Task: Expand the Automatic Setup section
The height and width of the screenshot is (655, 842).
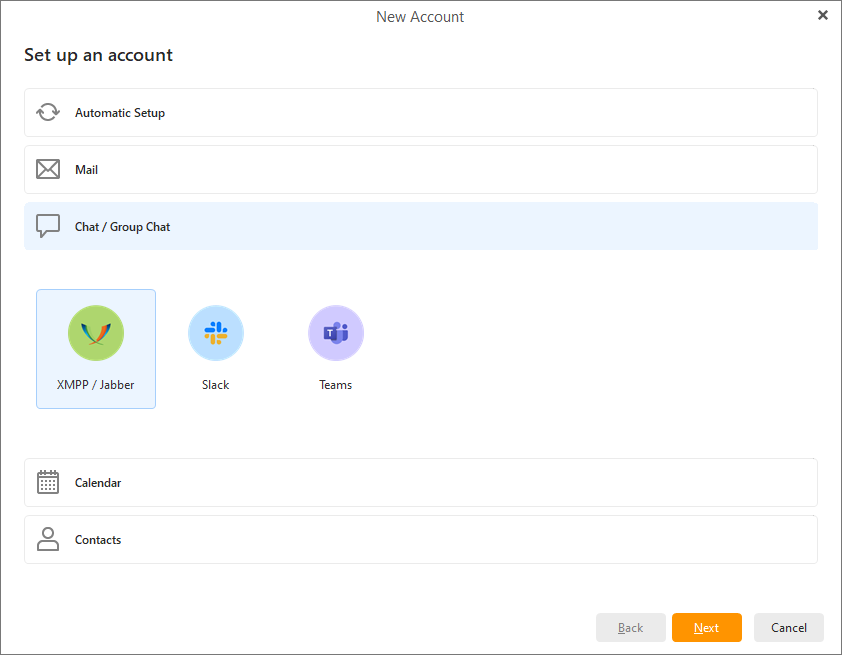Action: pyautogui.click(x=420, y=112)
